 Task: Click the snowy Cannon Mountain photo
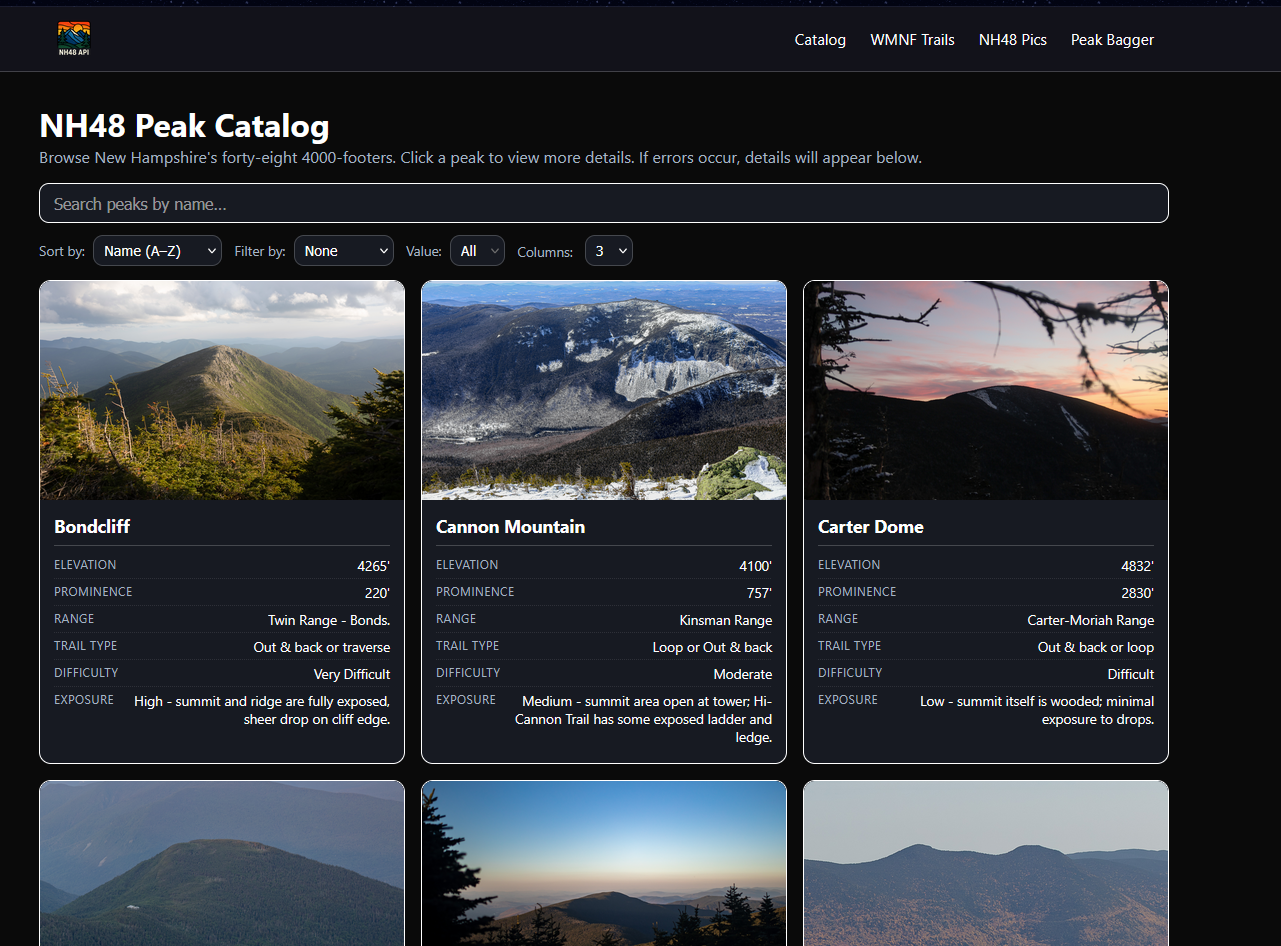pyautogui.click(x=603, y=389)
